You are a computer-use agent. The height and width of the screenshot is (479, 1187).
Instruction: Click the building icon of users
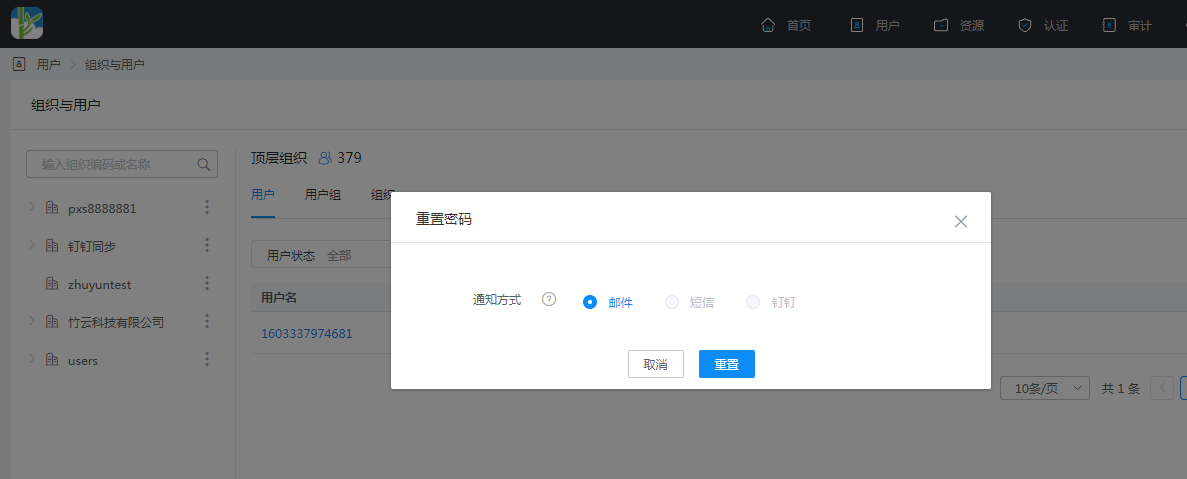pos(52,360)
